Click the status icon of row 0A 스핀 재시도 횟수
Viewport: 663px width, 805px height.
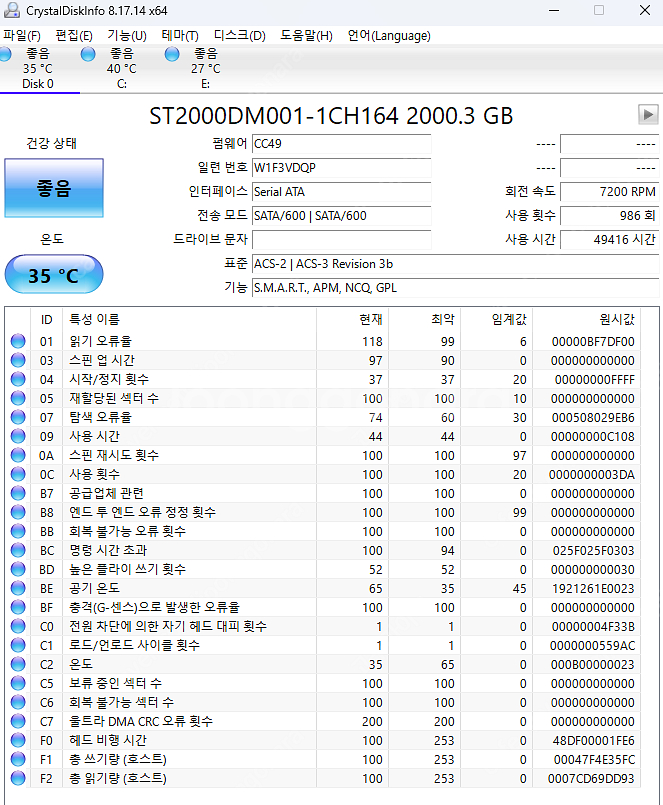(x=18, y=455)
